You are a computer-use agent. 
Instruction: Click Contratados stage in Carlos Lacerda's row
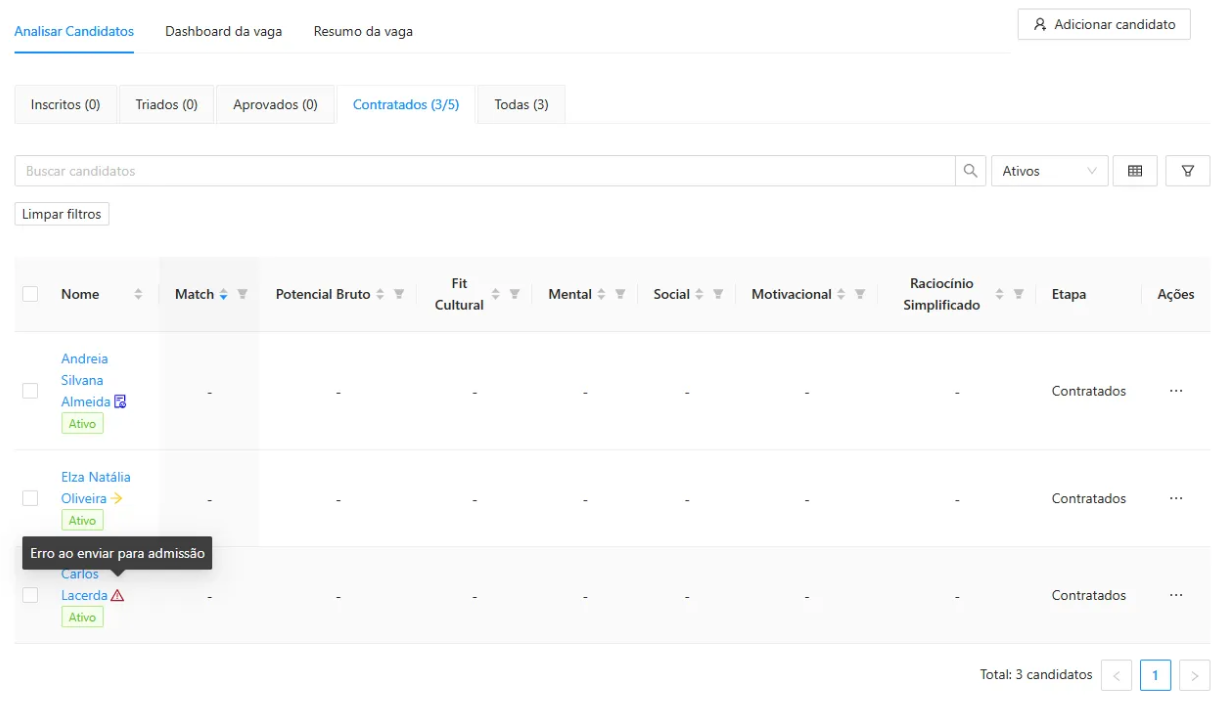click(x=1089, y=595)
